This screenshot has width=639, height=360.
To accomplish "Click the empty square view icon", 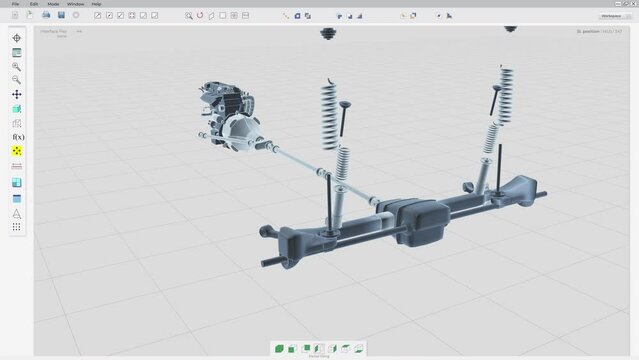I will coord(223,15).
